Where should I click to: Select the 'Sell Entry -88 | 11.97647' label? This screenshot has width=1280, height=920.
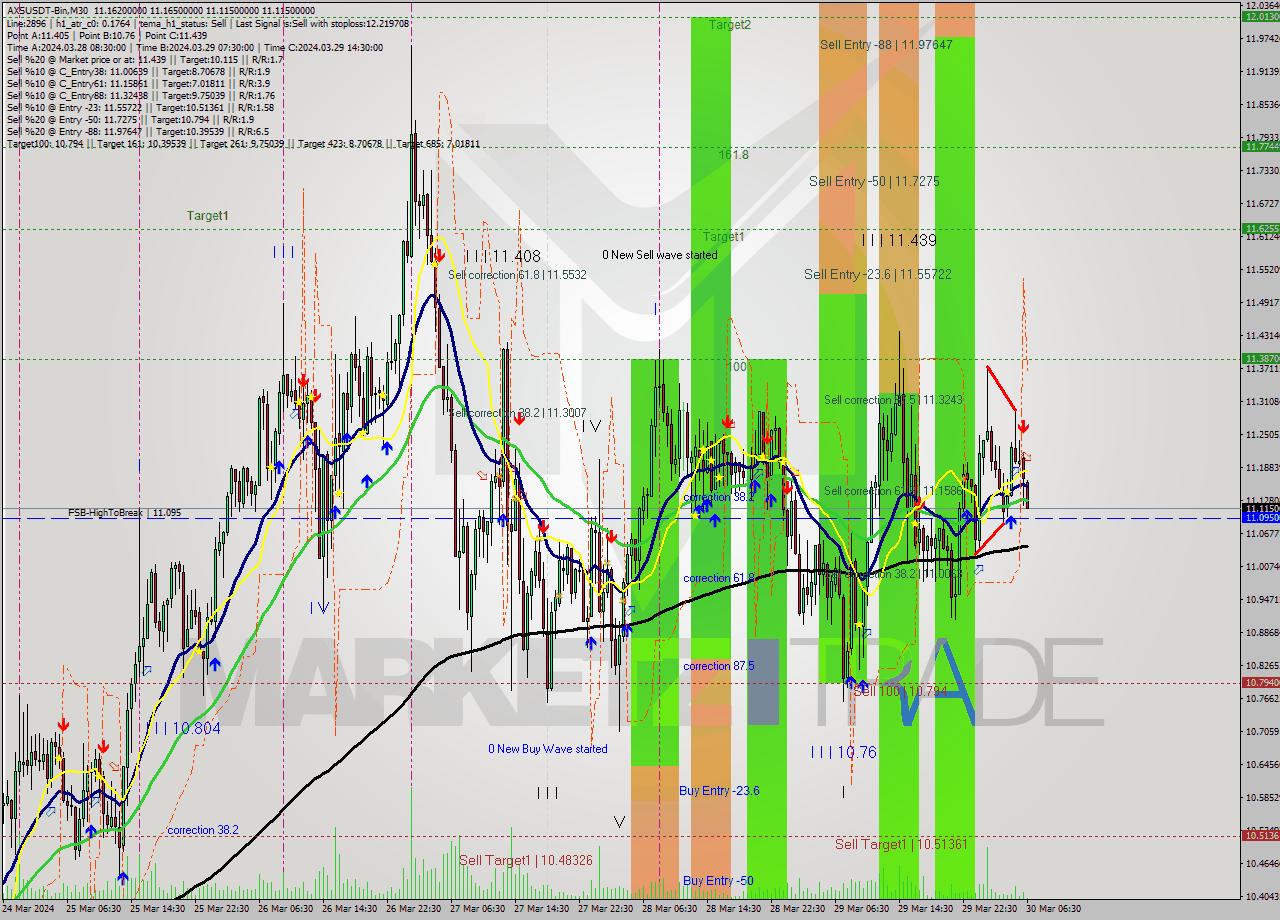tap(886, 45)
